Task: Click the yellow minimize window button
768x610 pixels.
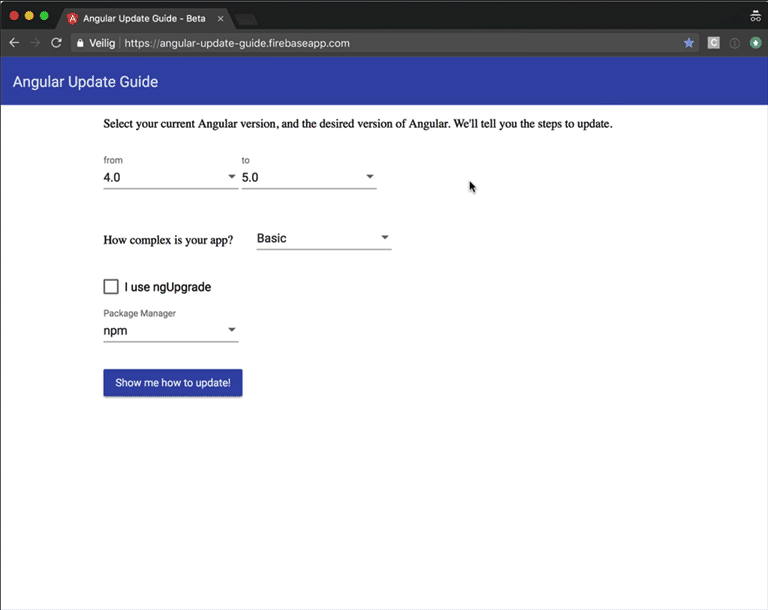Action: tap(29, 16)
